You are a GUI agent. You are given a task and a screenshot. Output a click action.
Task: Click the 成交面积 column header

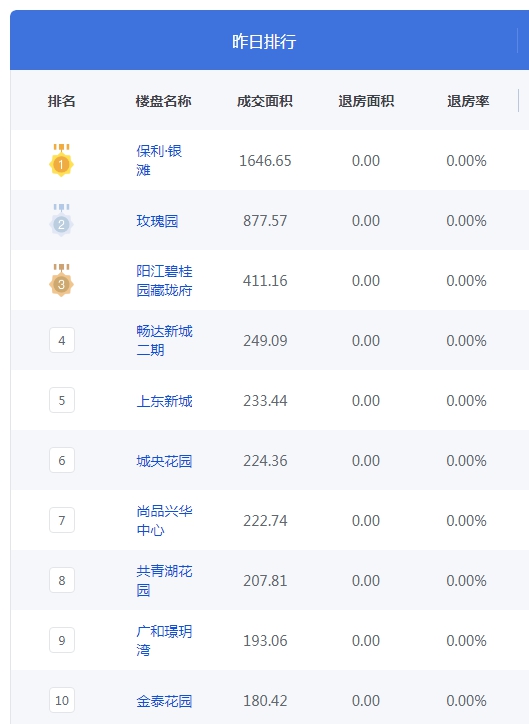pos(264,101)
